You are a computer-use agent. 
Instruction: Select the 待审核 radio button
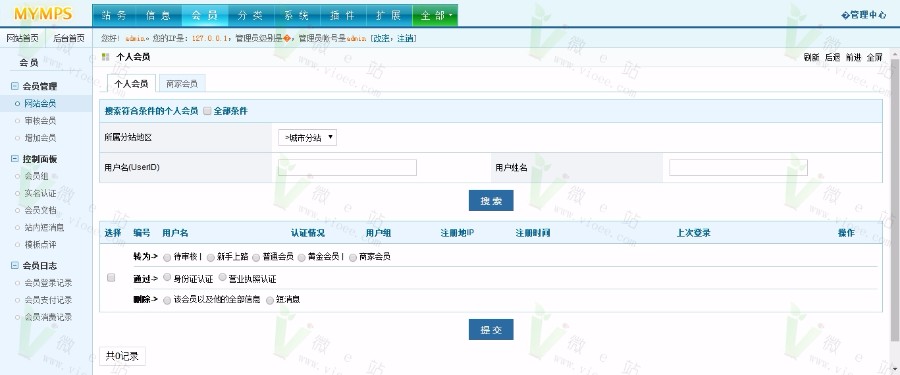pos(167,257)
